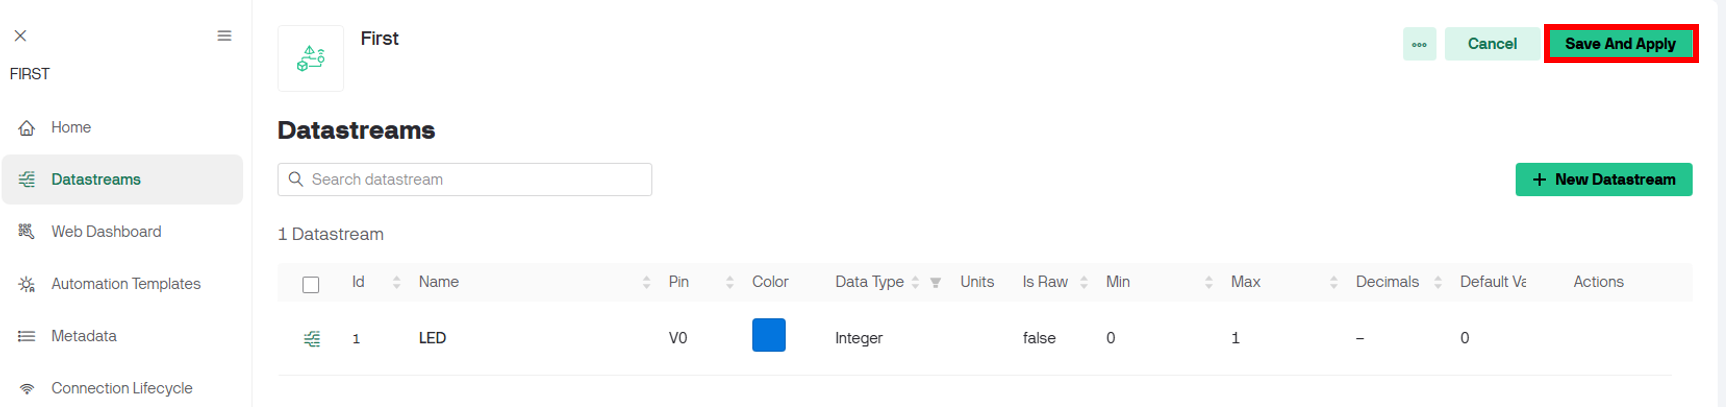Open the Data Type filter funnel icon
The height and width of the screenshot is (407, 1726).
[x=935, y=283]
